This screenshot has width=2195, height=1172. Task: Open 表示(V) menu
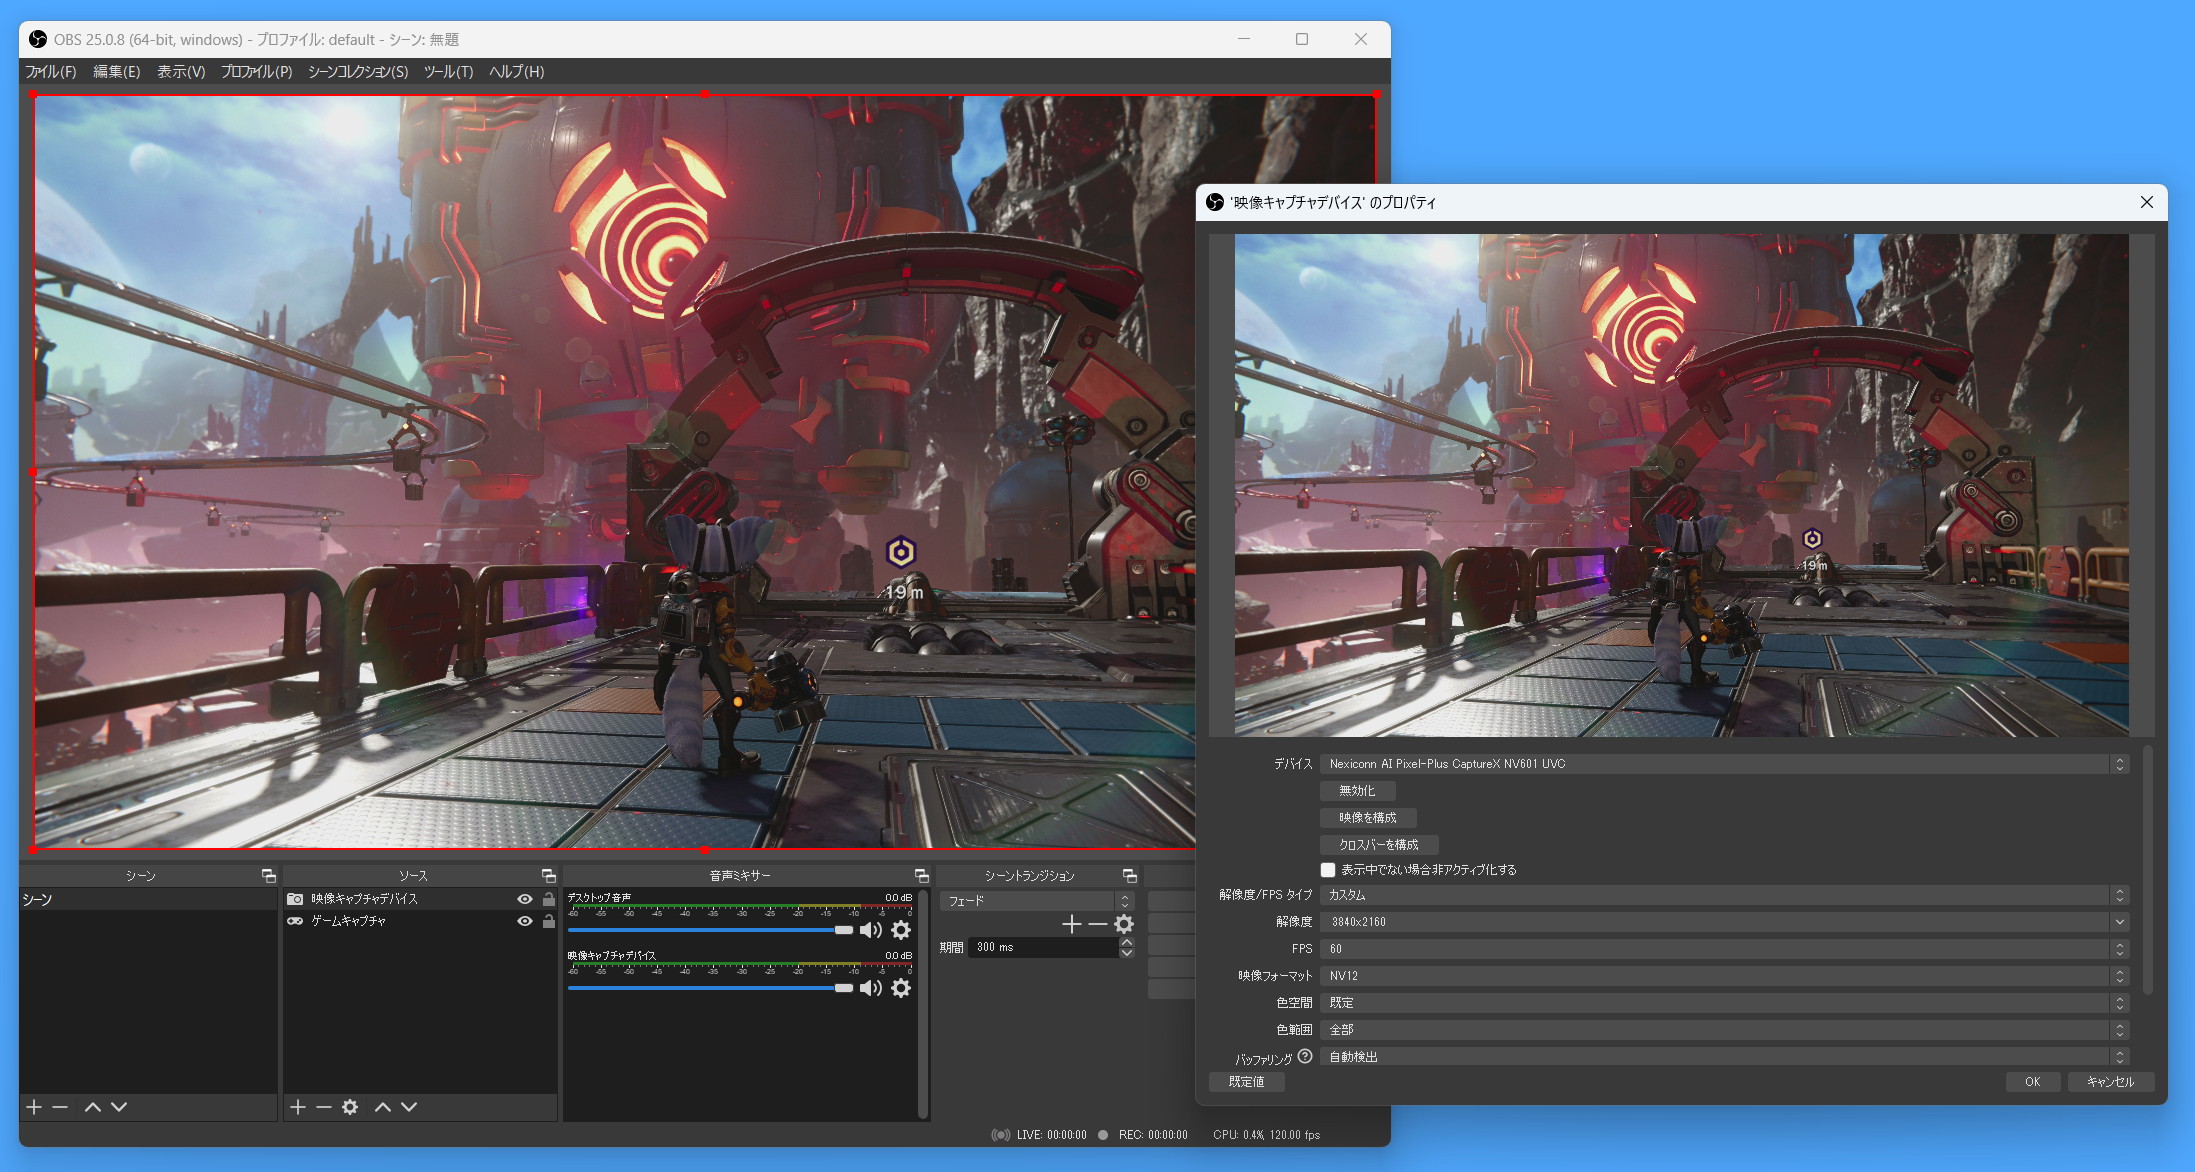coord(181,72)
